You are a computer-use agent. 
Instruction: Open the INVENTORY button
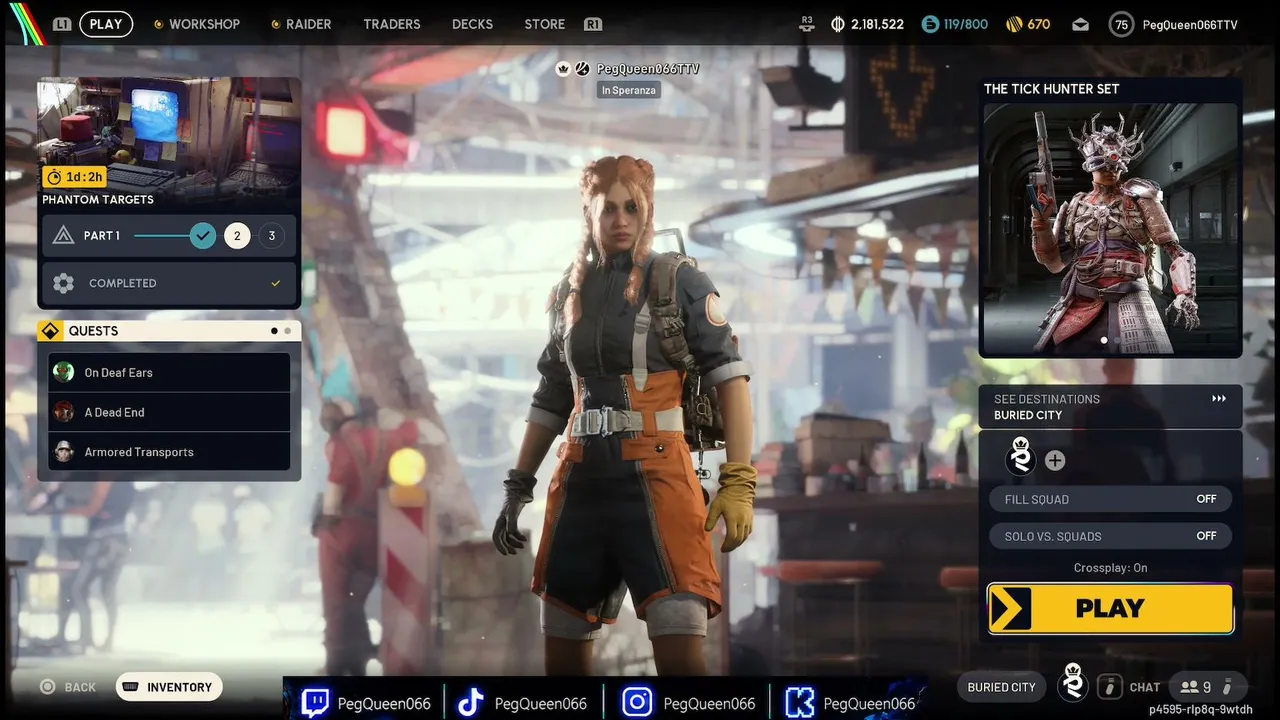tap(169, 687)
